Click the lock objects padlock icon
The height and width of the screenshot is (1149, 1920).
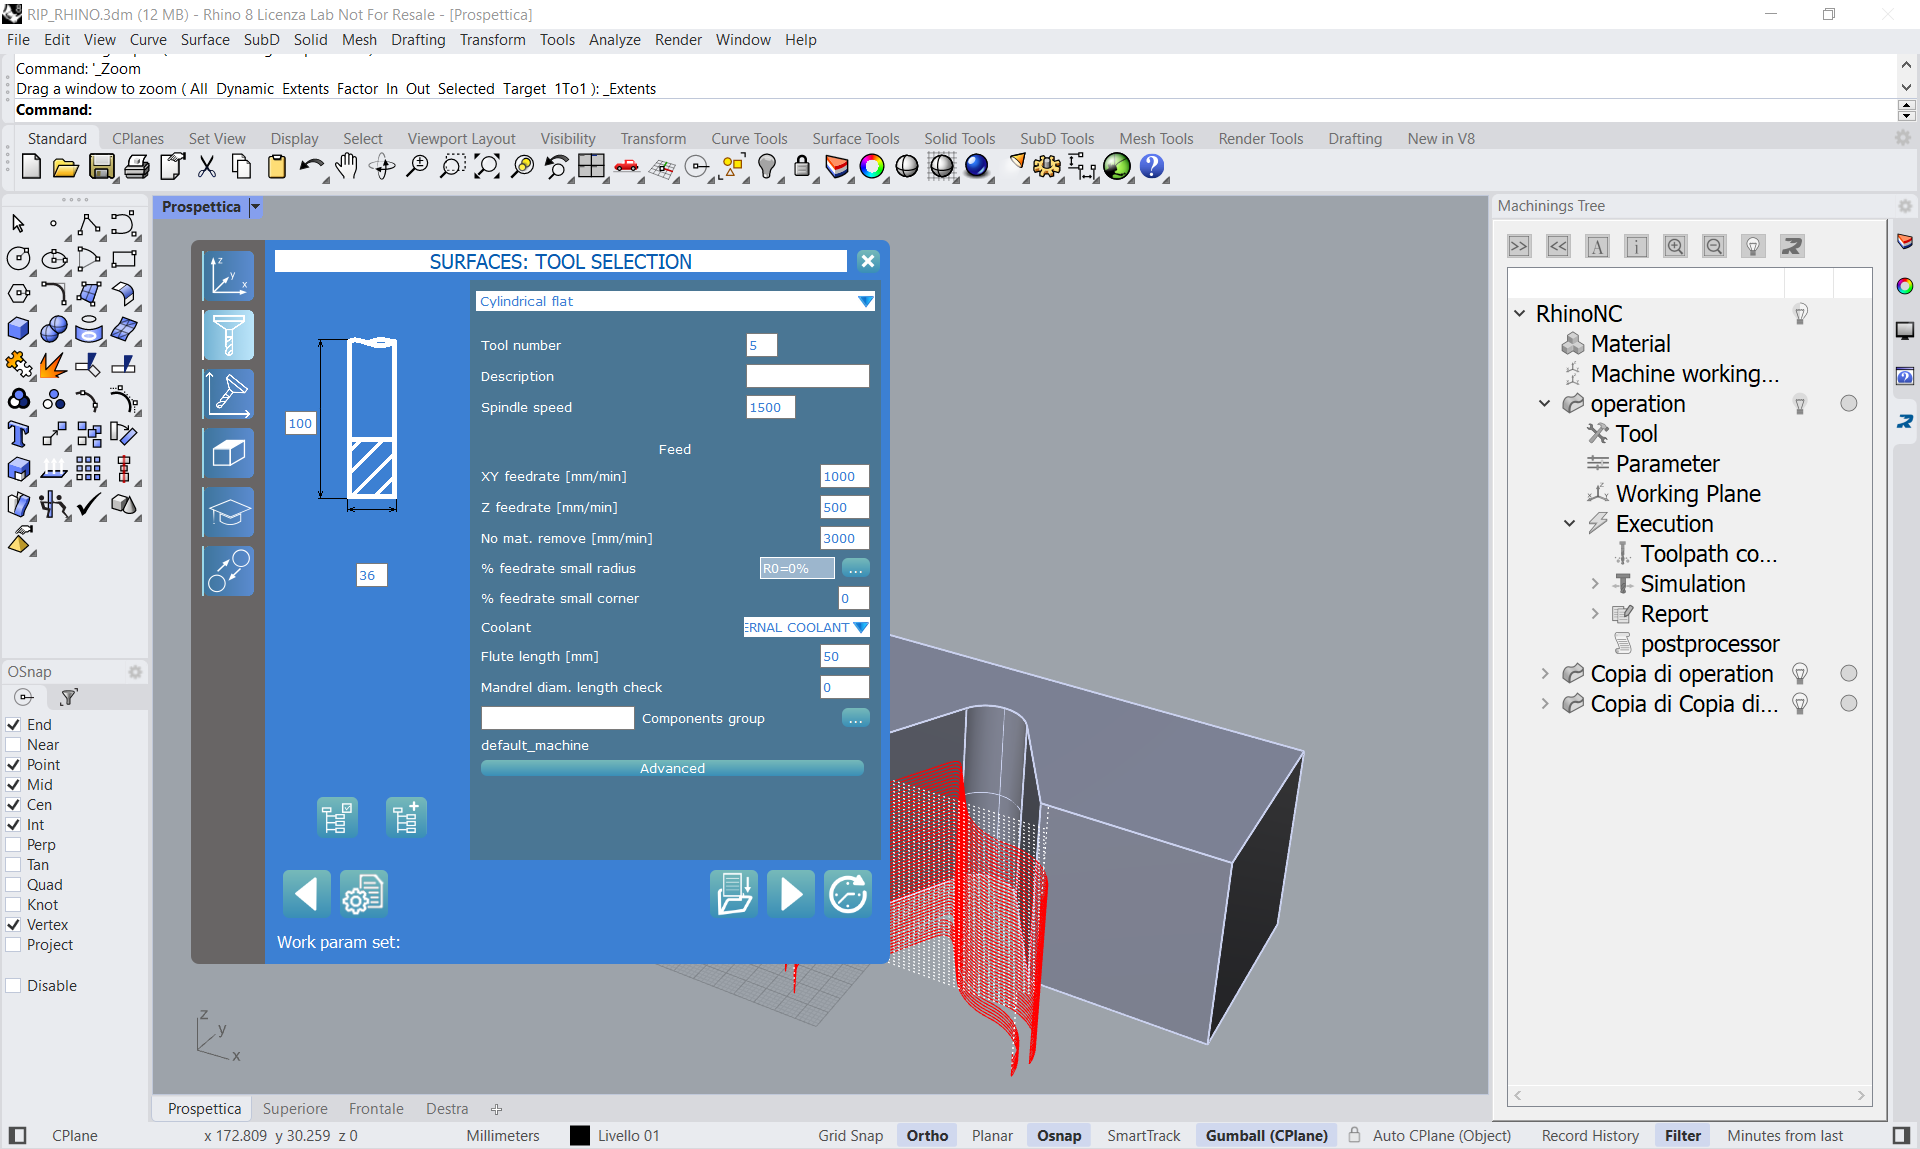[802, 167]
